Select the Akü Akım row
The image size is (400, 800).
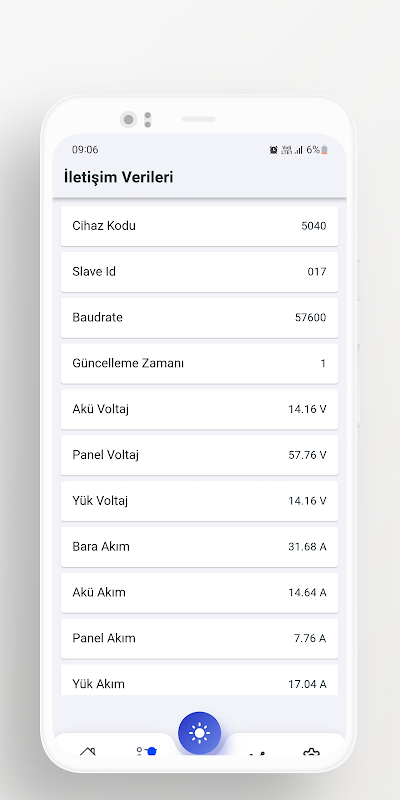point(199,593)
